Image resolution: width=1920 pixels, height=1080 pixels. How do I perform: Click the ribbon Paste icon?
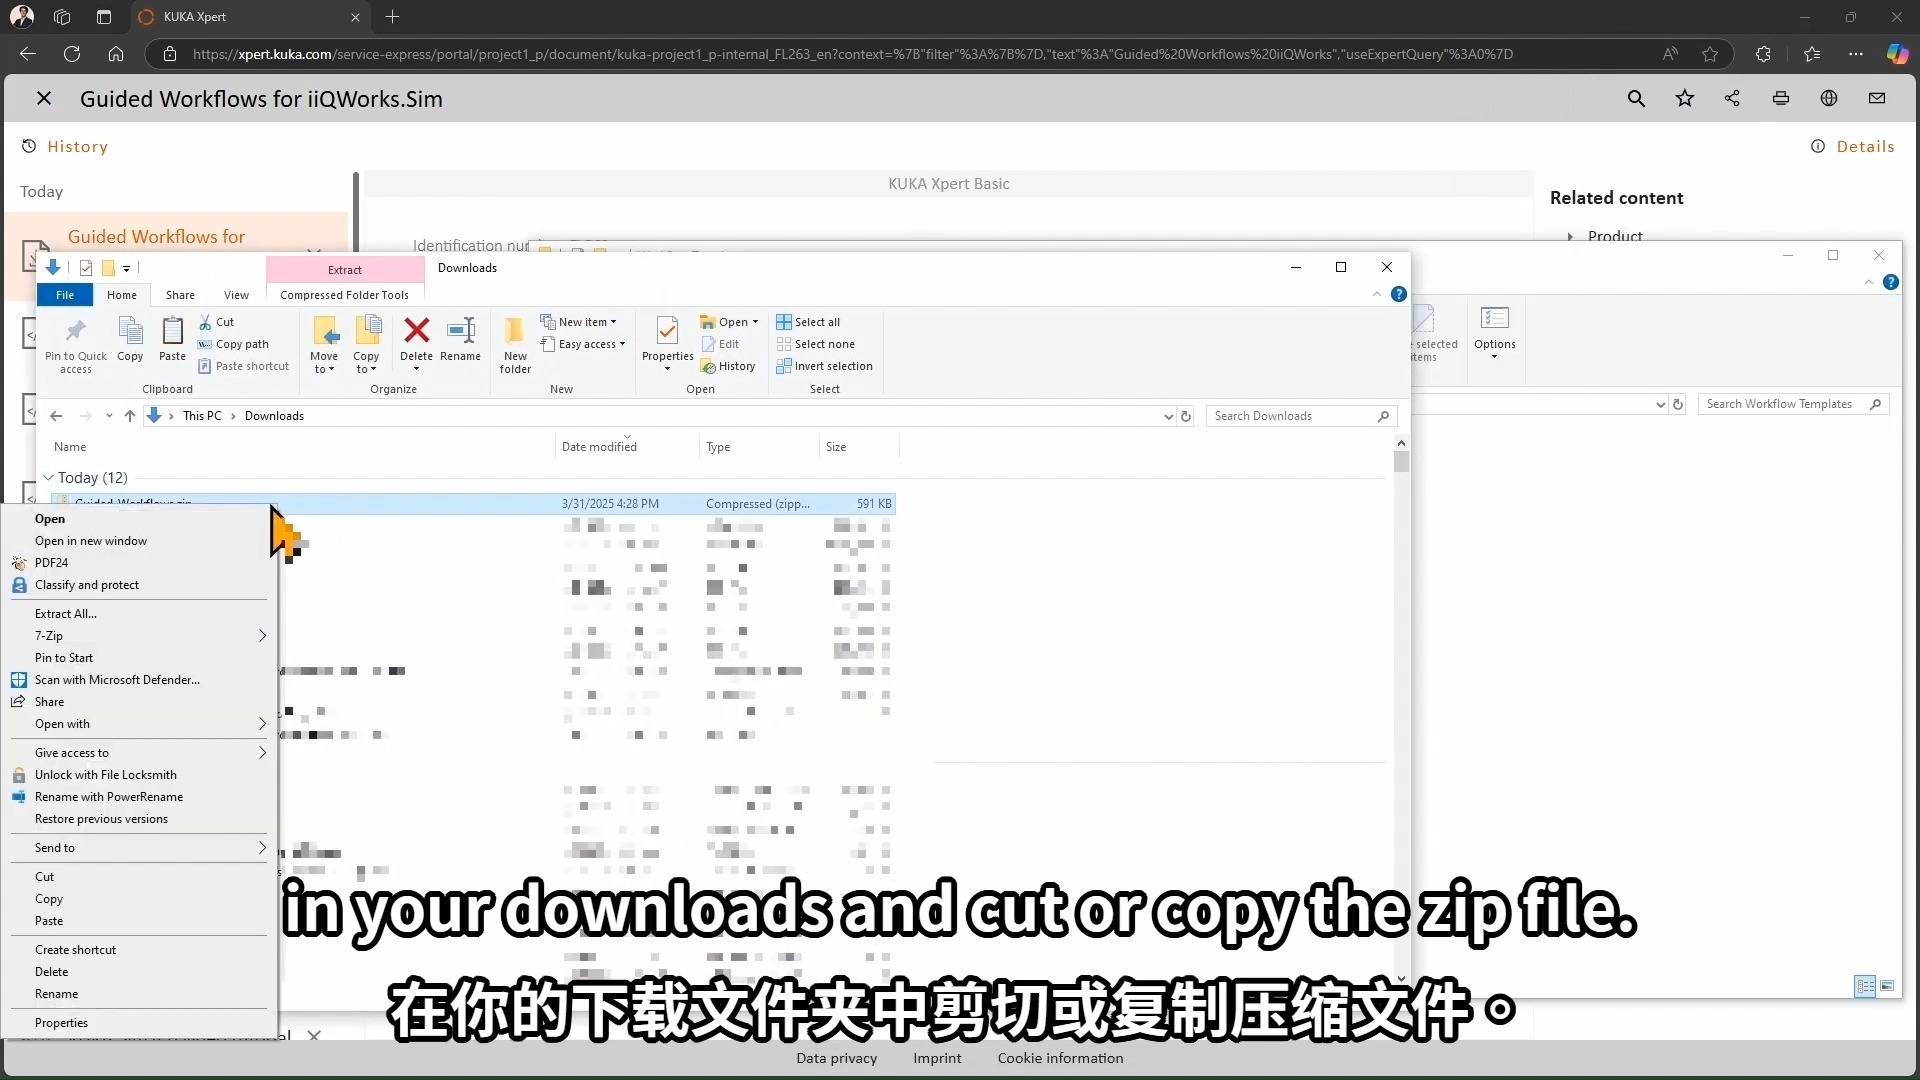tap(172, 339)
